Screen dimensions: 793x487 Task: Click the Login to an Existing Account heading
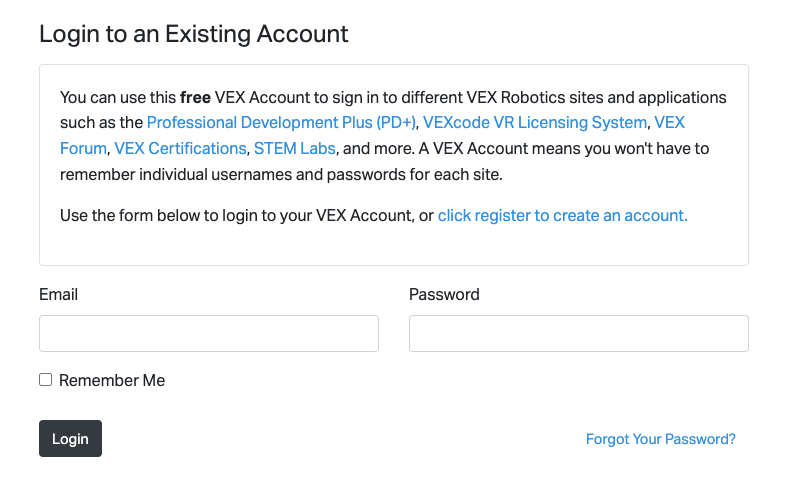tap(193, 34)
